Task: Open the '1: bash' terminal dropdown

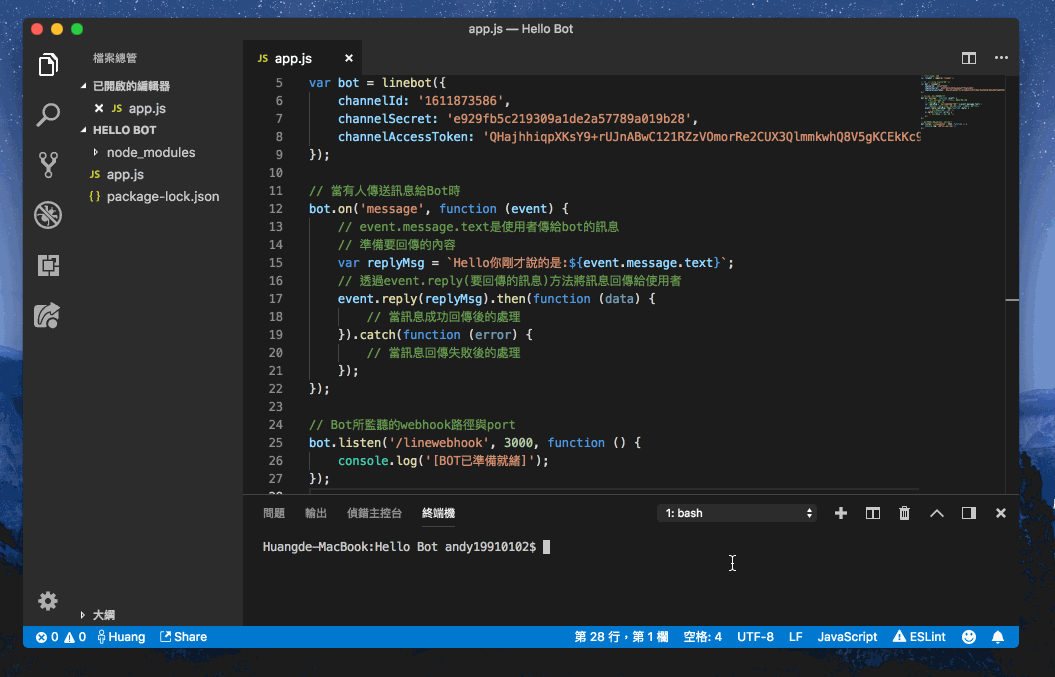Action: click(x=737, y=513)
